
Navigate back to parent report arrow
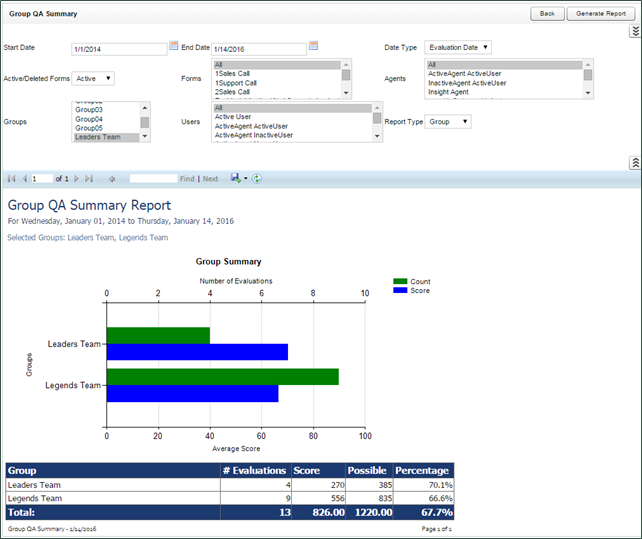[113, 178]
